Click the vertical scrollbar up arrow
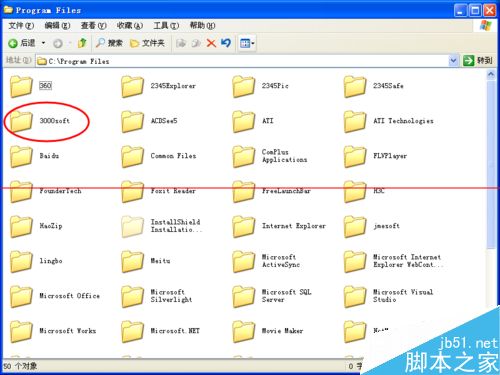The height and width of the screenshot is (375, 500). 491,75
